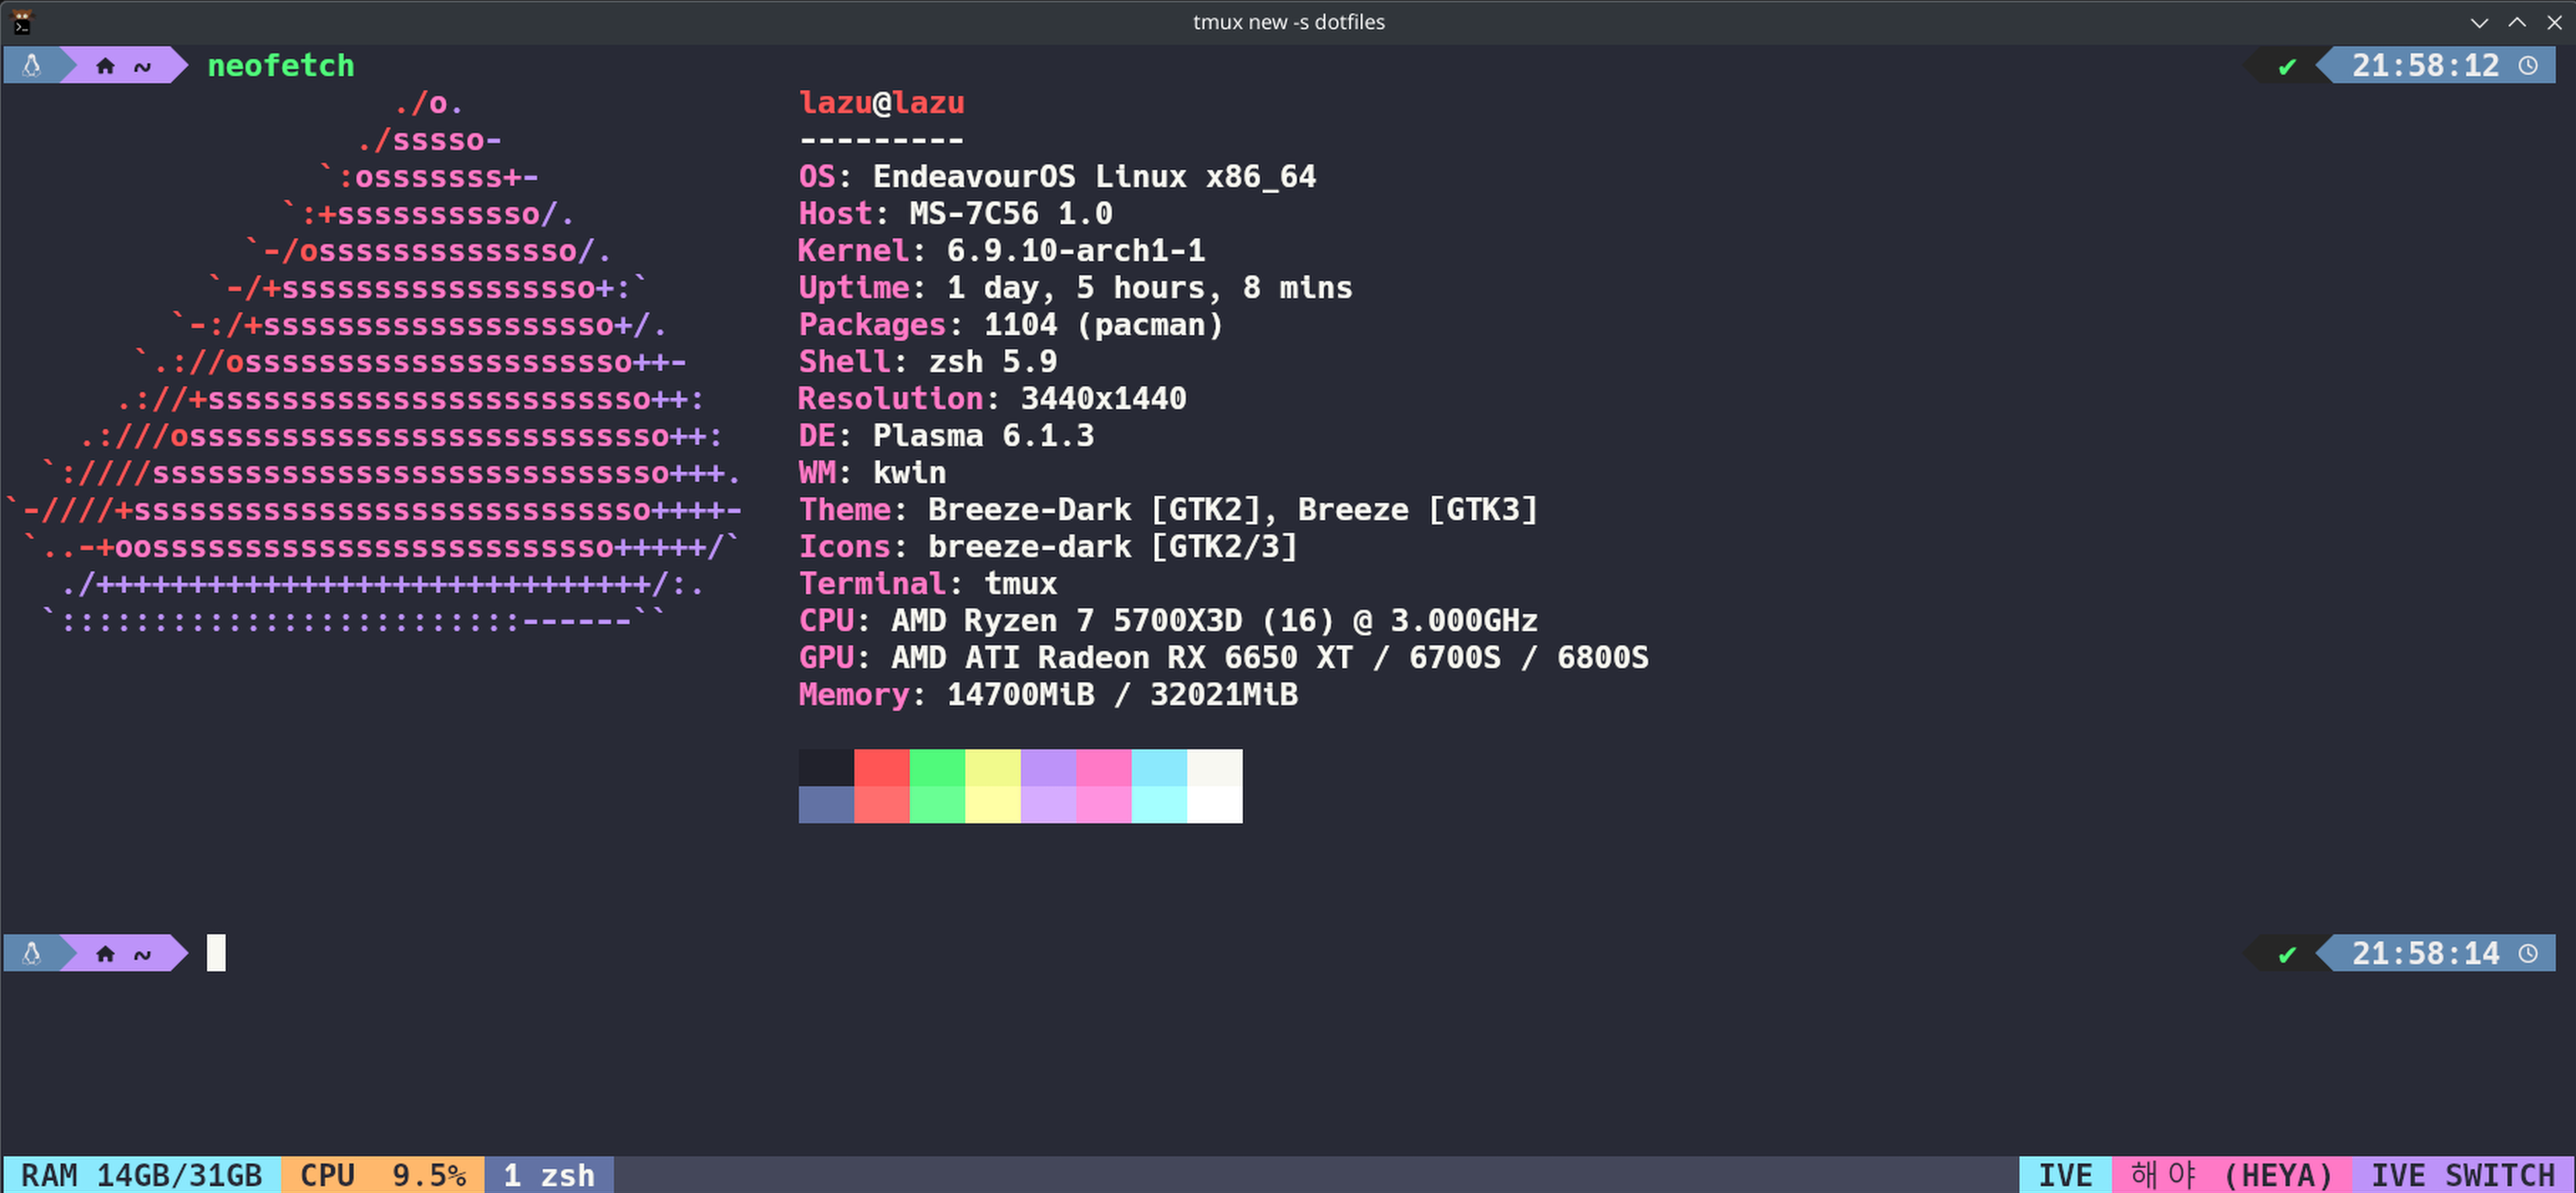Screen dimensions: 2576x1193
Task: Click the IVE artist segment in status bar
Action: coord(2065,1175)
